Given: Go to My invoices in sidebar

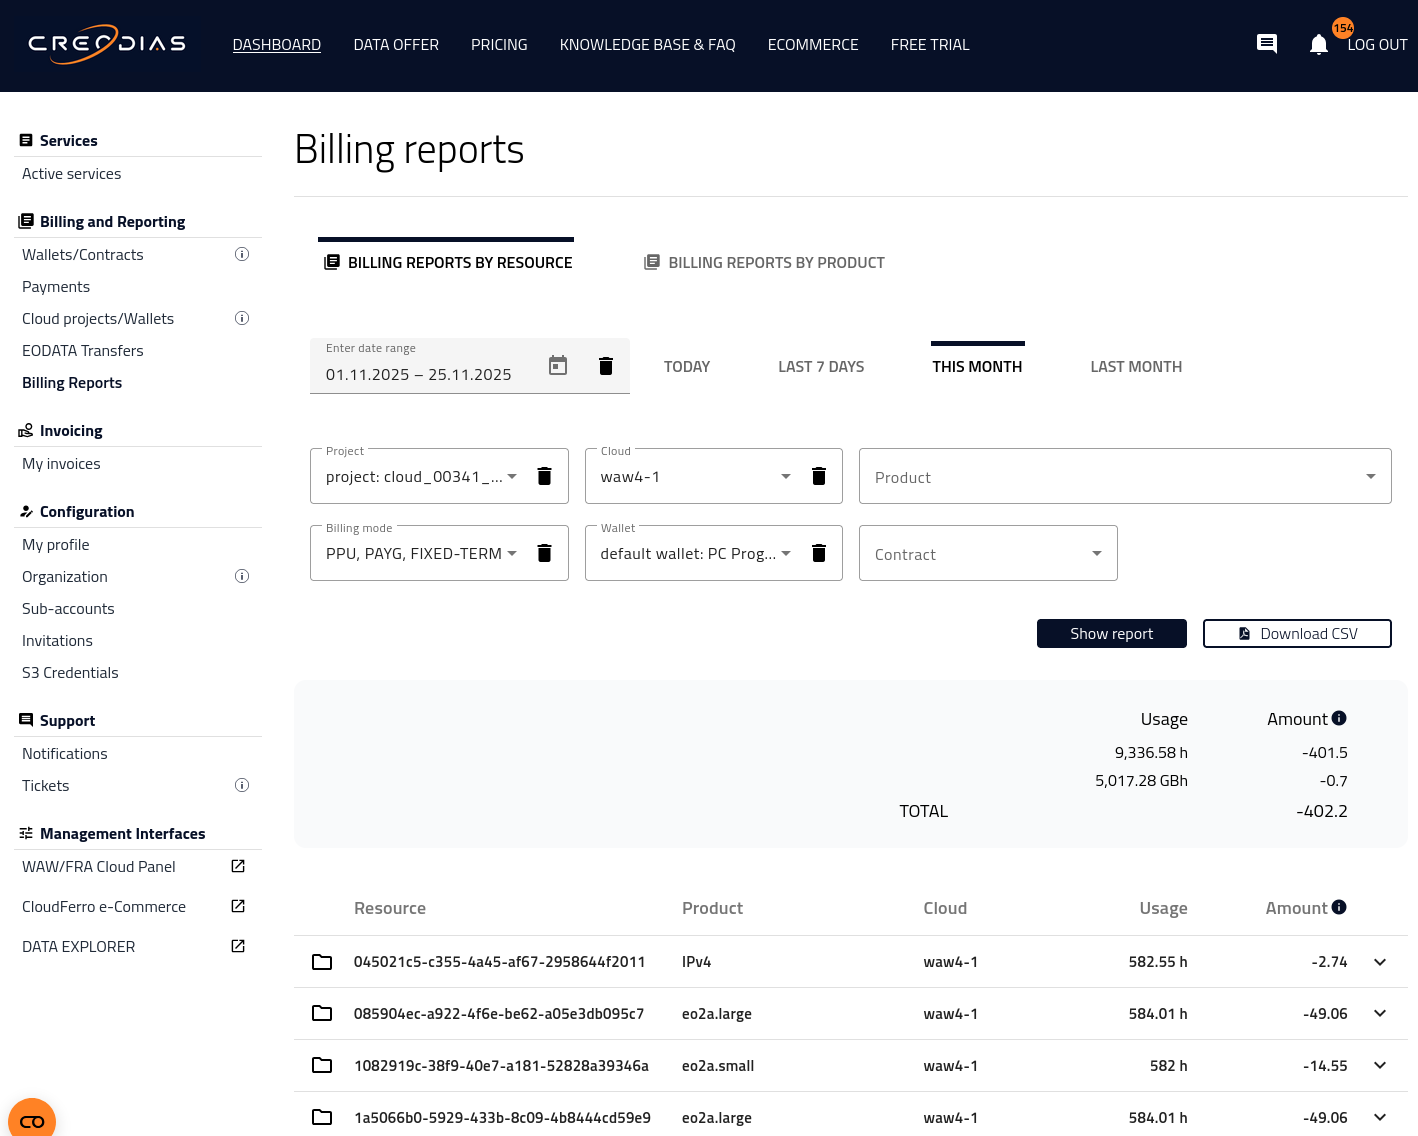Looking at the screenshot, I should click(61, 464).
